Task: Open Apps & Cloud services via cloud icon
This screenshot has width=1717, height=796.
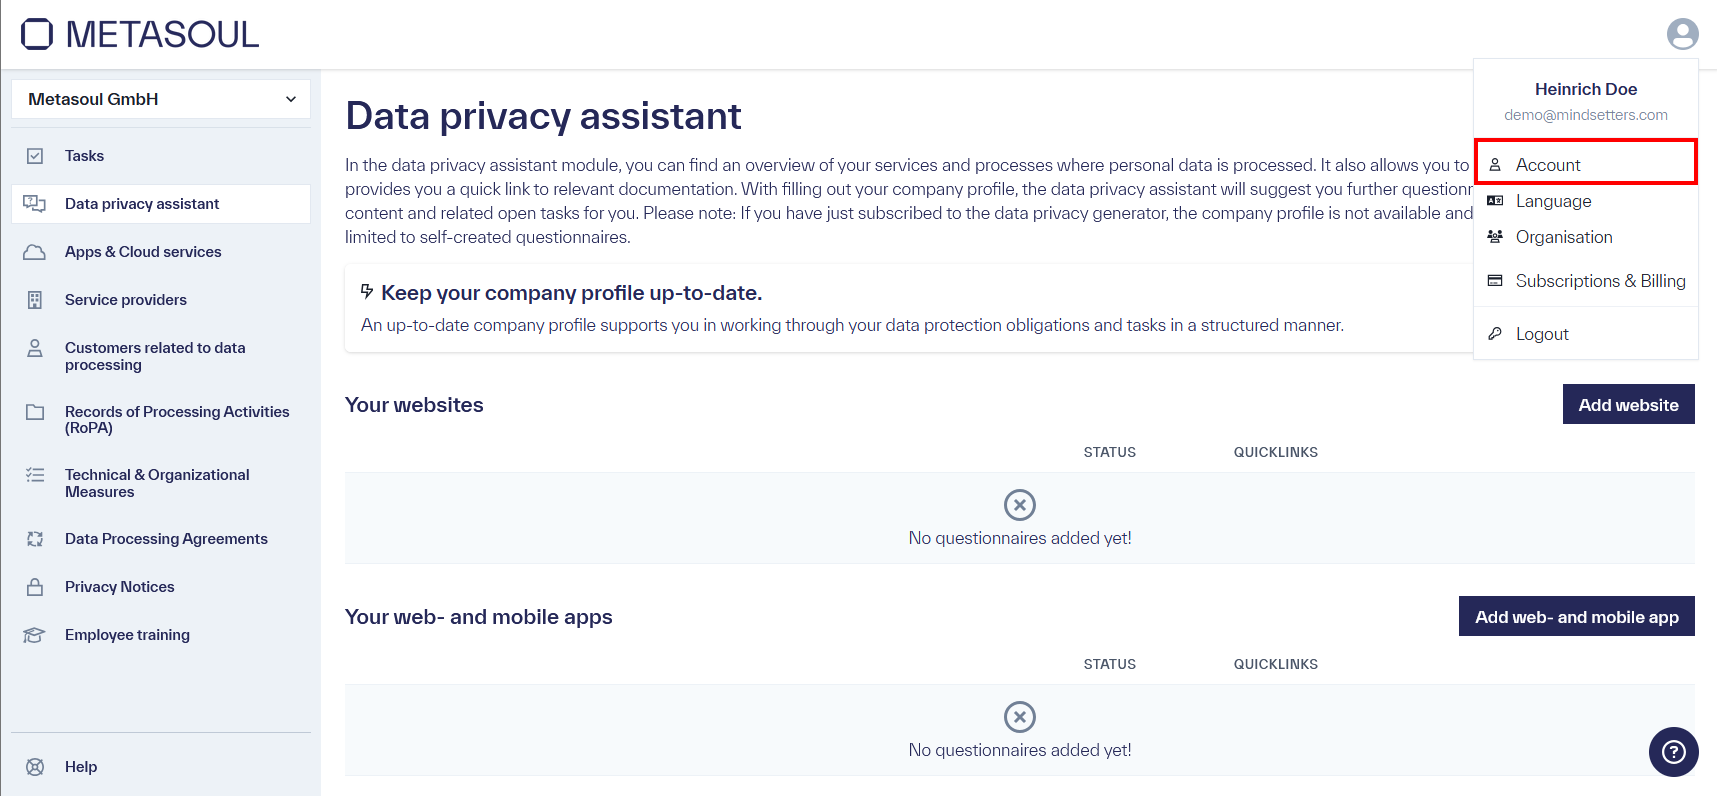Action: coord(35,251)
